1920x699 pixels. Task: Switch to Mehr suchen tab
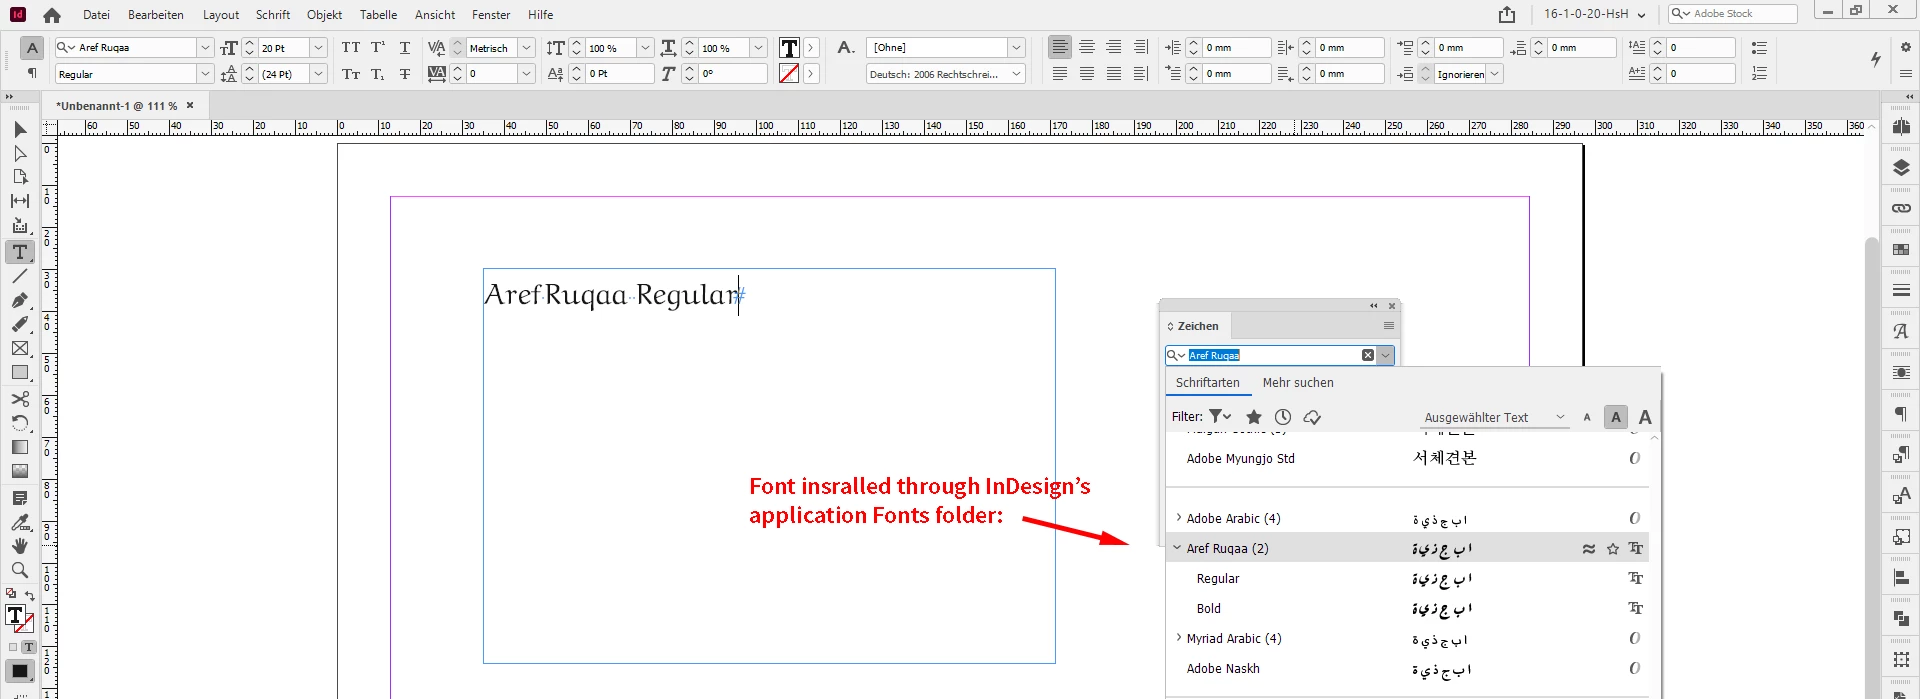click(x=1298, y=383)
